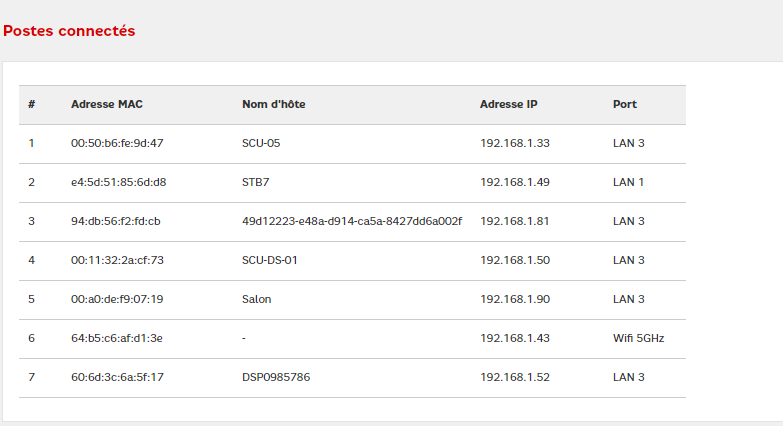Click the "#" column header
The image size is (783, 426).
32,104
